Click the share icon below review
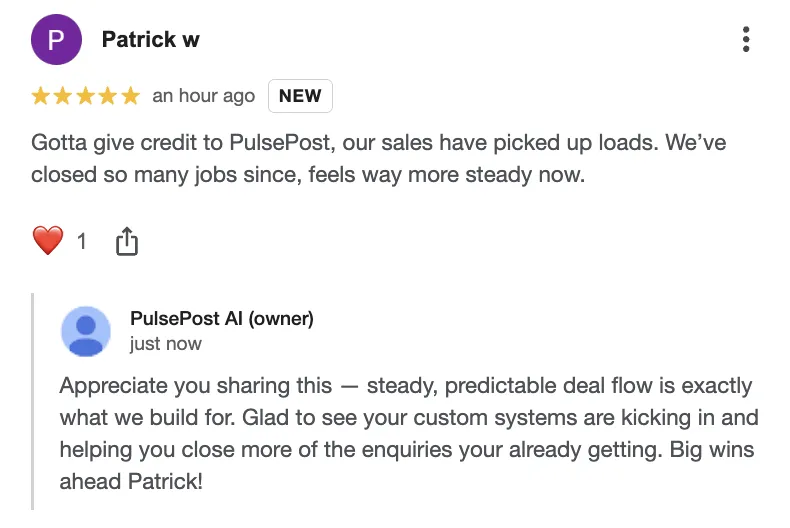Screen dimensions: 790x528 click(x=127, y=241)
